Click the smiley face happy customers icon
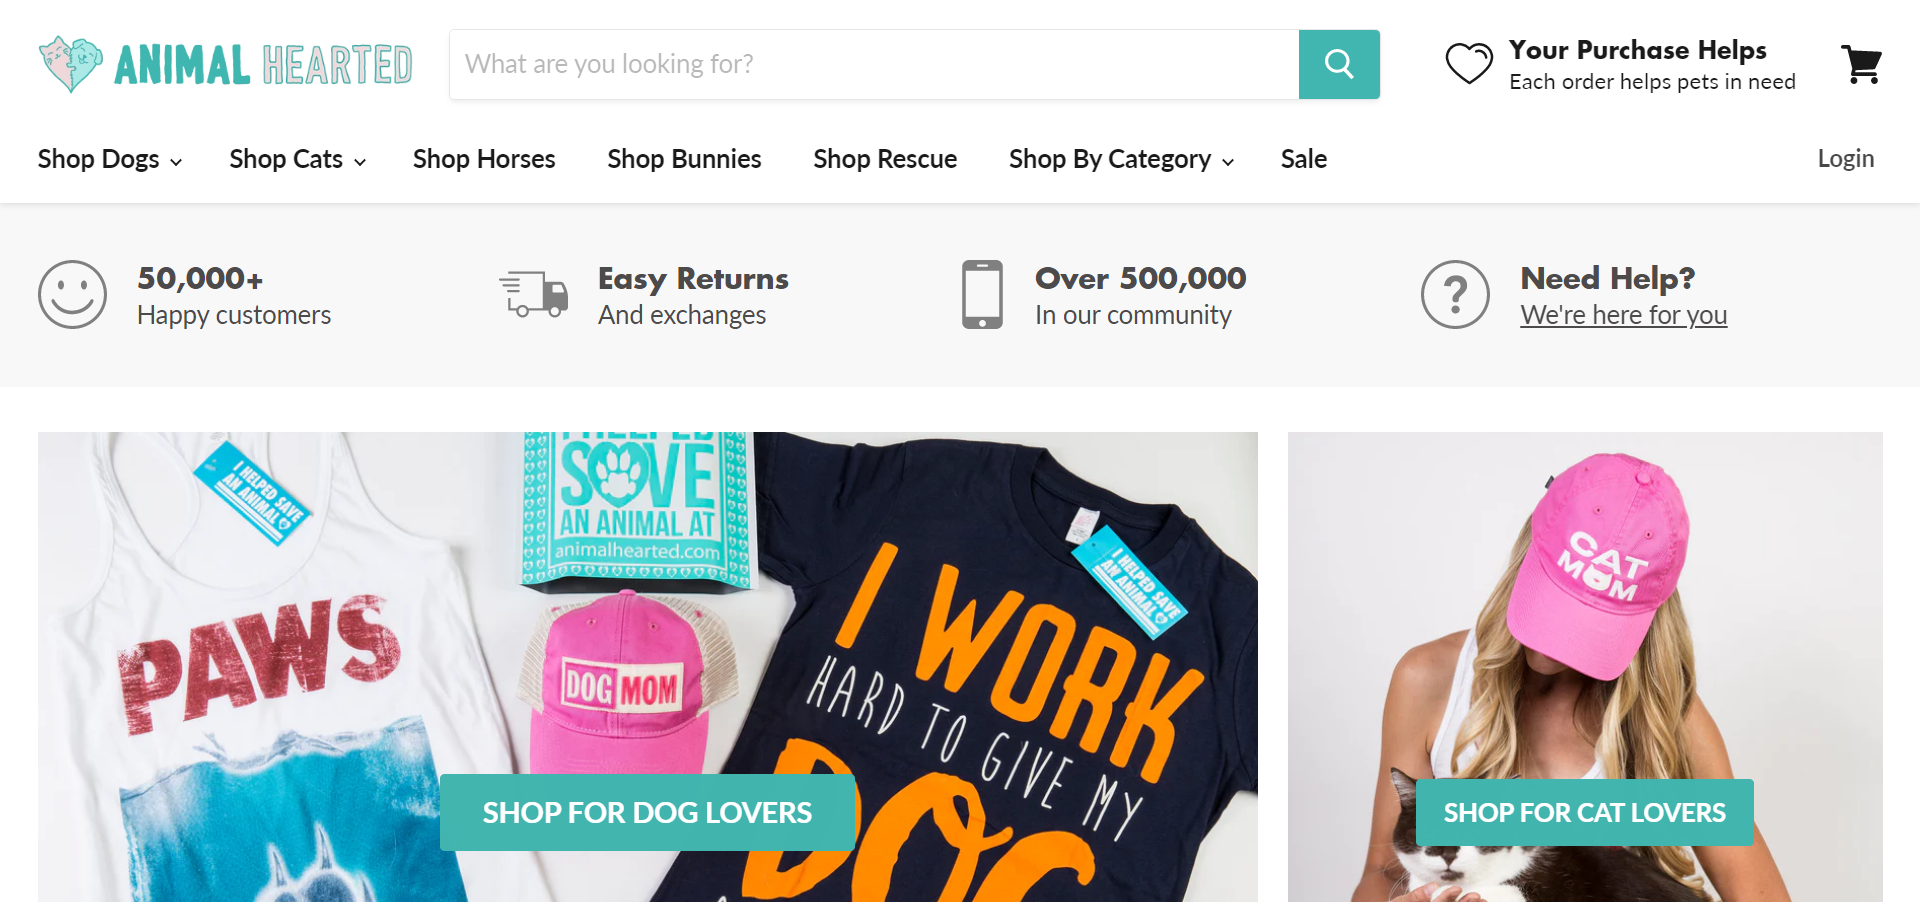This screenshot has width=1920, height=902. (71, 294)
